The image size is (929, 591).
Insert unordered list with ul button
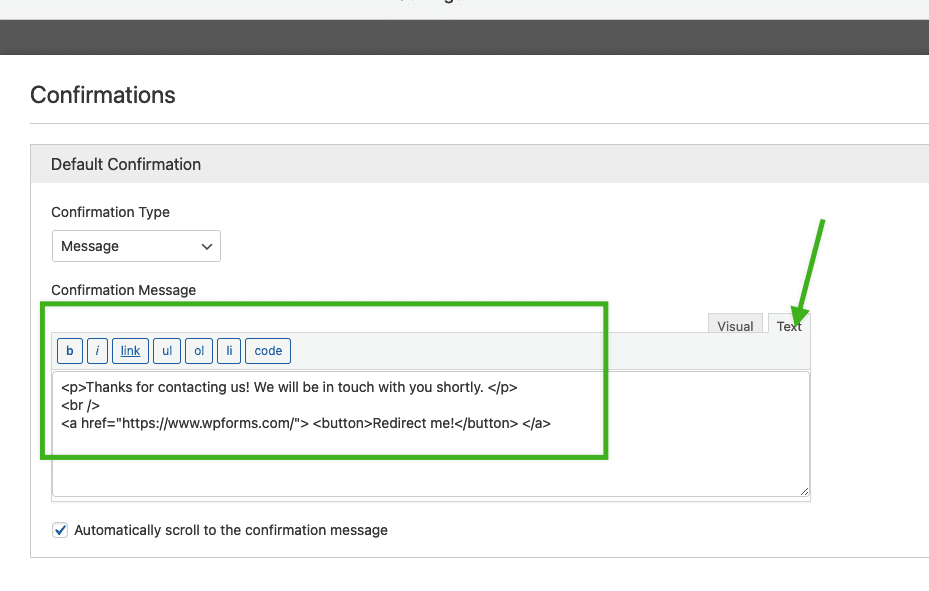pyautogui.click(x=167, y=351)
